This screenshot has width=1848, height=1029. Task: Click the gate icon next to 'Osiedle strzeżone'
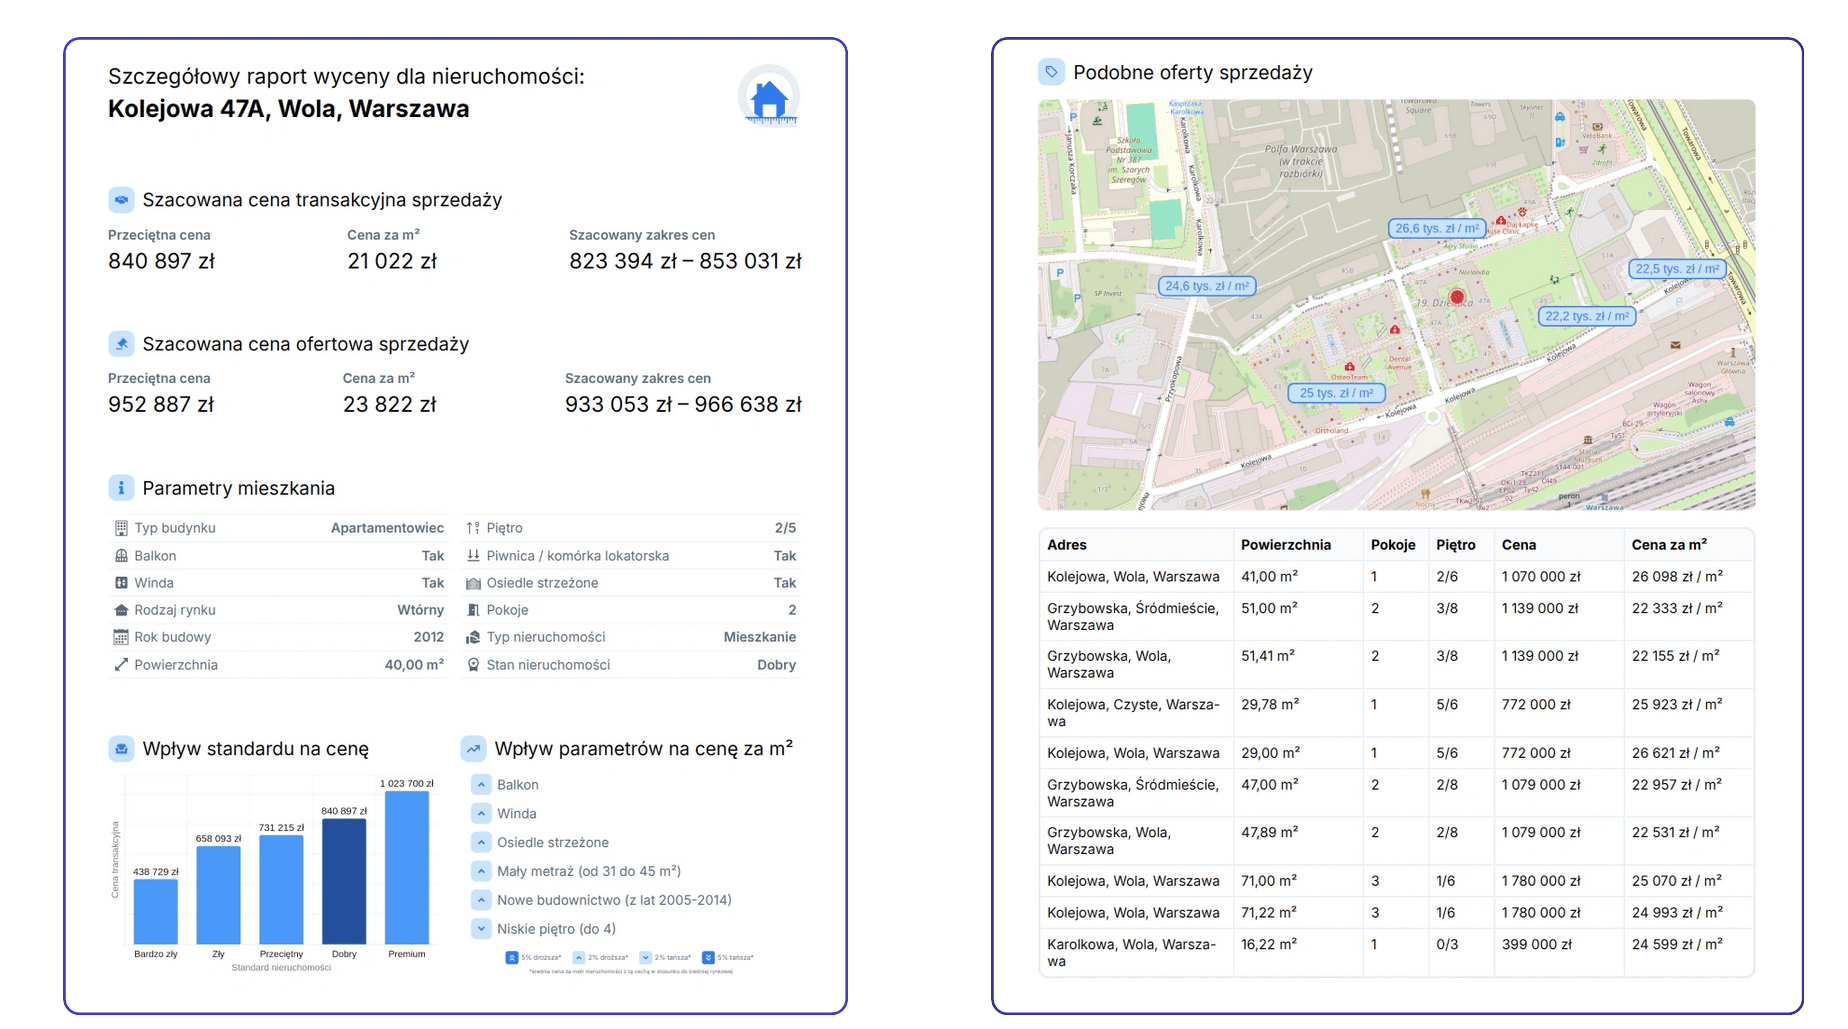(x=473, y=582)
